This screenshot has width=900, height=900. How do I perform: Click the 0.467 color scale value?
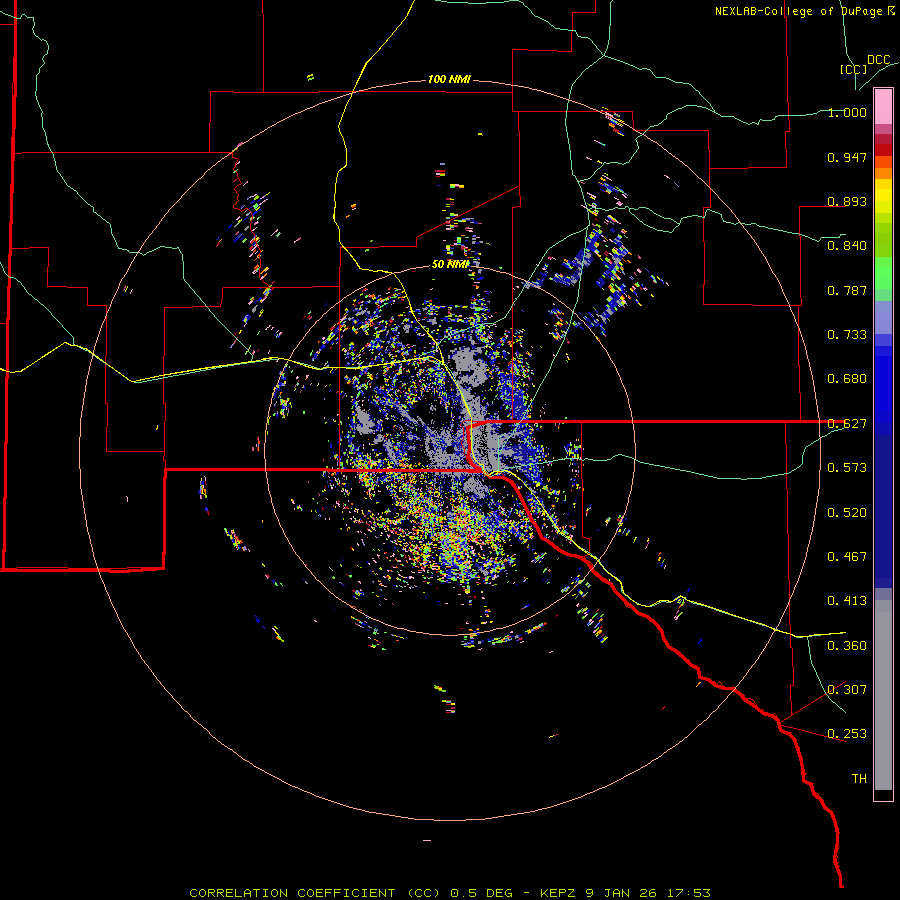click(x=847, y=557)
